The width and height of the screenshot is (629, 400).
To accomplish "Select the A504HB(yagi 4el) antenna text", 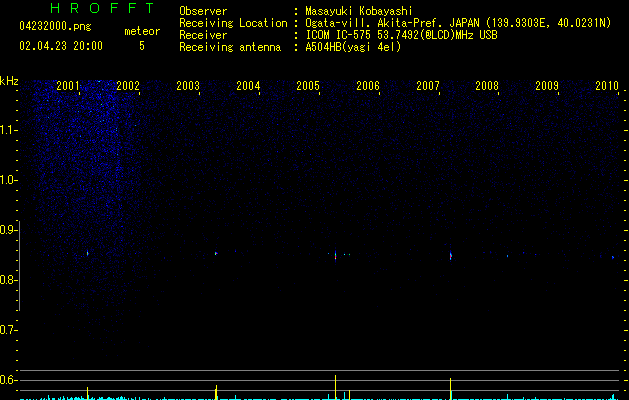I will (x=353, y=47).
